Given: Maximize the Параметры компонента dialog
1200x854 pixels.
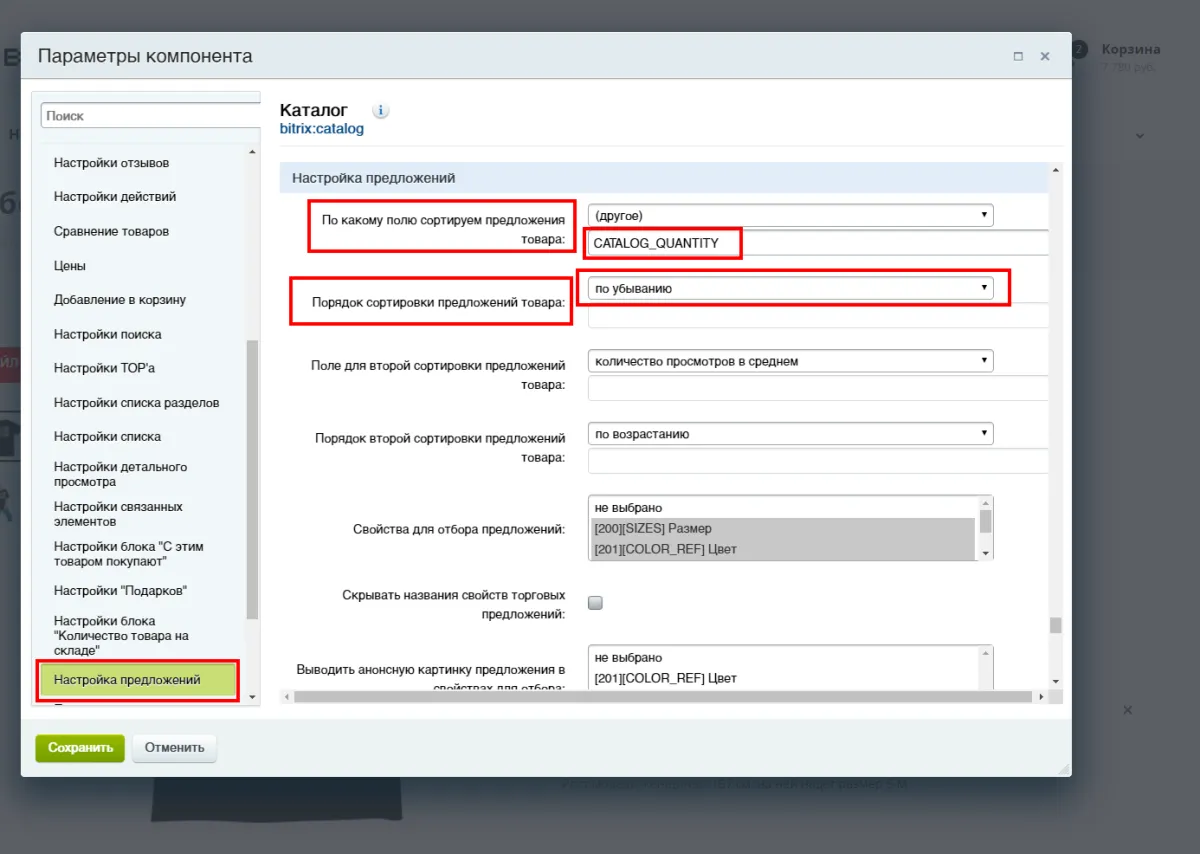Looking at the screenshot, I should pos(1018,57).
